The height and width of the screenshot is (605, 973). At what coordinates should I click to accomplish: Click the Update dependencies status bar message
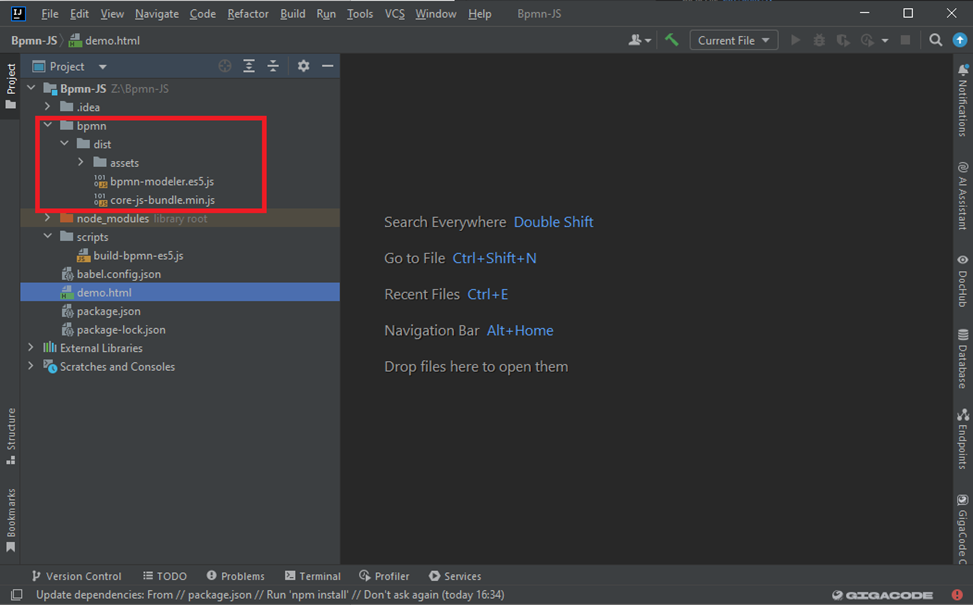click(x=270, y=595)
